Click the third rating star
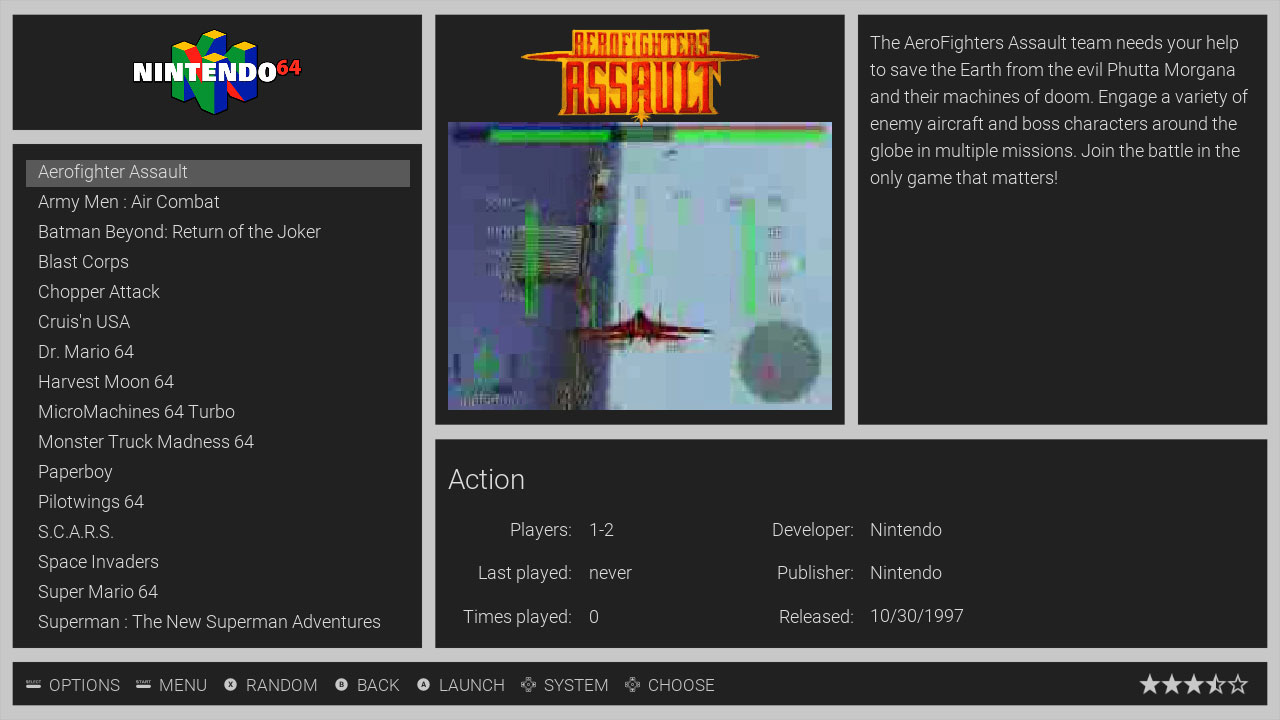The height and width of the screenshot is (720, 1280). coord(1194,684)
